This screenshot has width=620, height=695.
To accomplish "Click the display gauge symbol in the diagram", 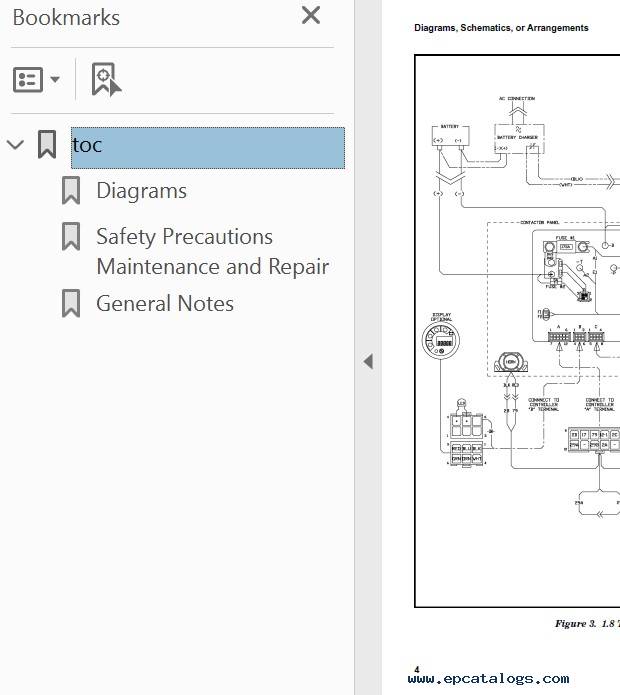I will click(x=441, y=340).
